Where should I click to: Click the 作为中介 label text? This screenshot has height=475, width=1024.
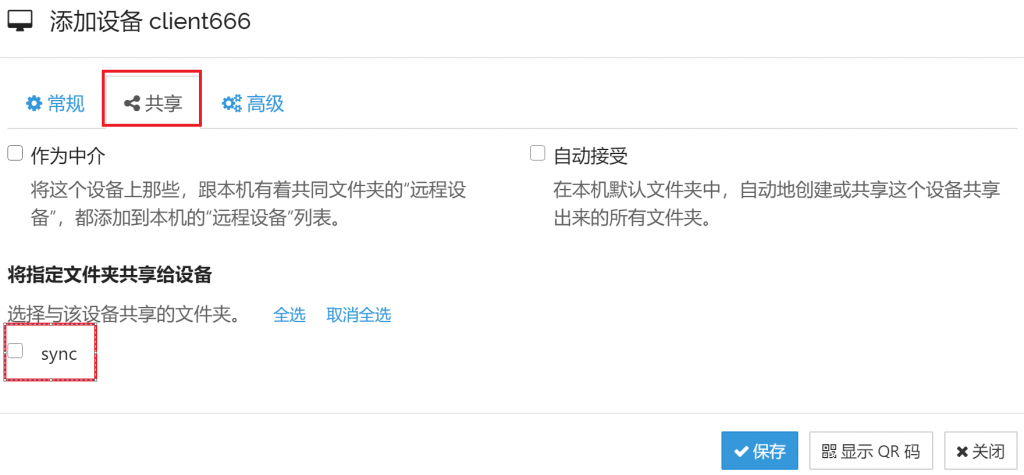pyautogui.click(x=69, y=156)
